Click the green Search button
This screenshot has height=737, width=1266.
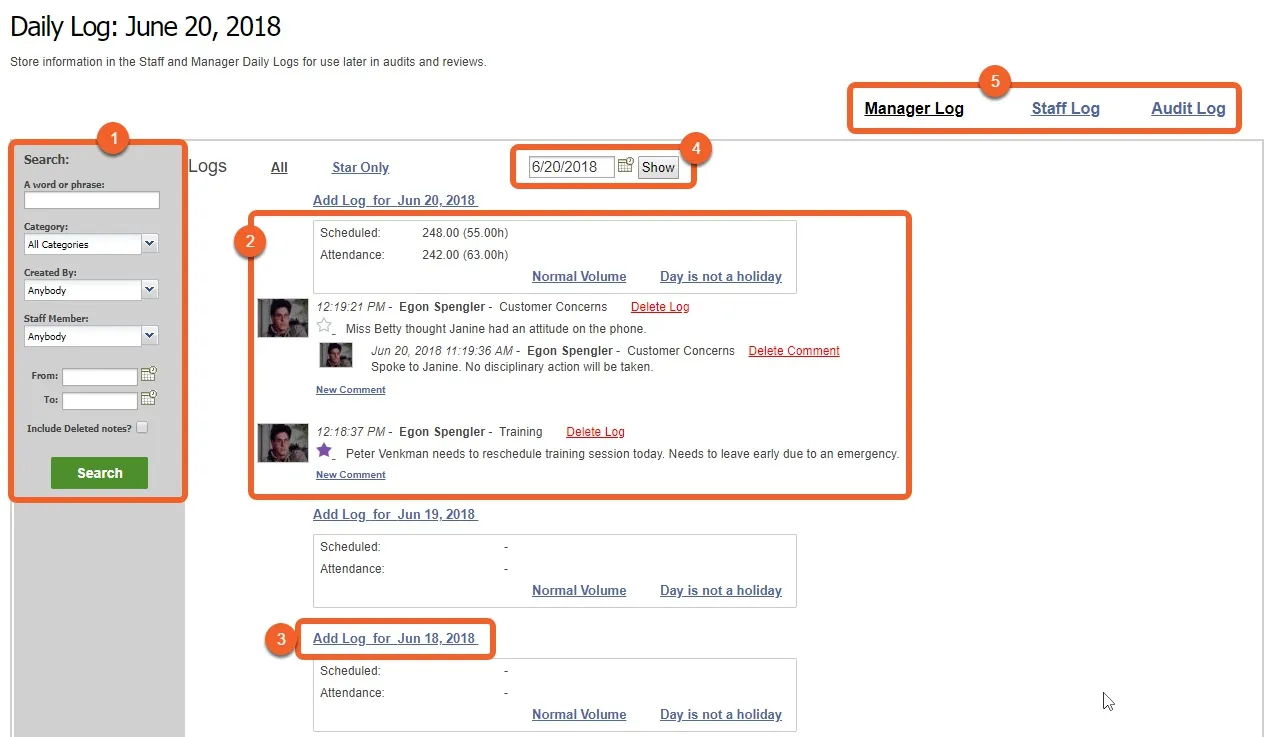pyautogui.click(x=99, y=473)
